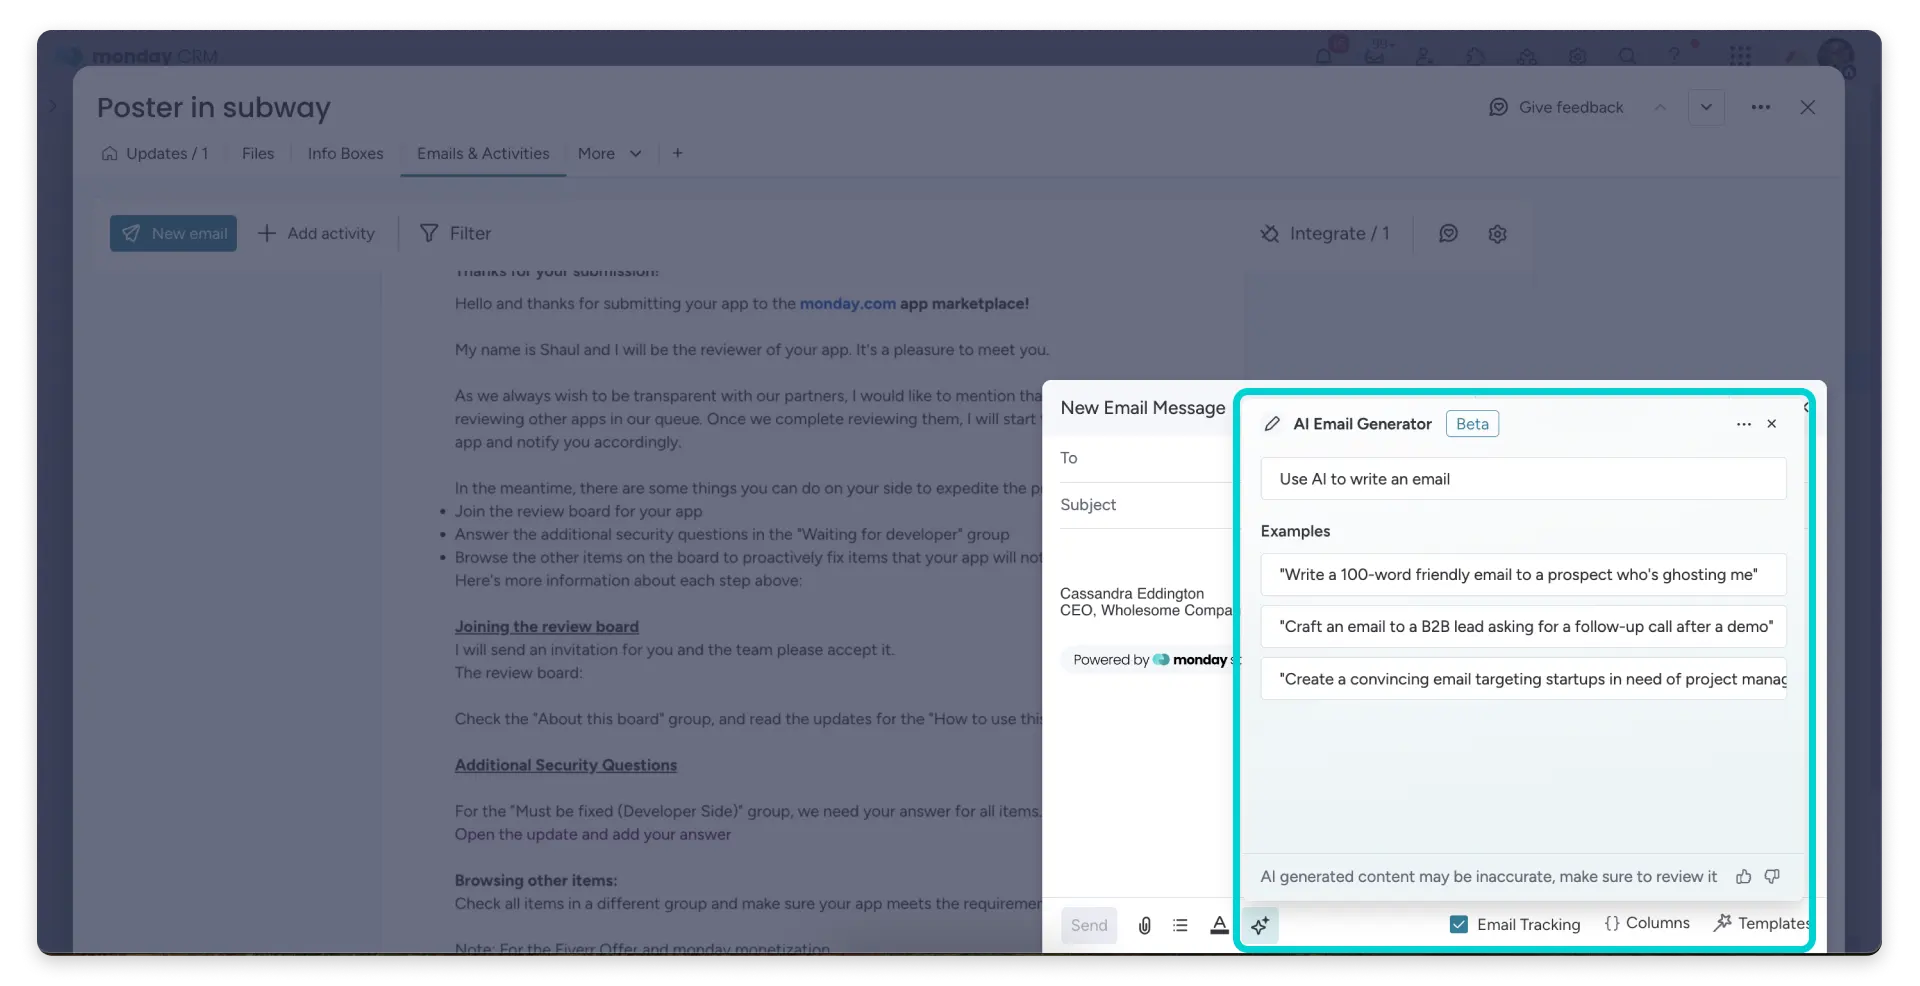Close the Poster in subway item panel
The width and height of the screenshot is (1920, 986).
(x=1807, y=107)
